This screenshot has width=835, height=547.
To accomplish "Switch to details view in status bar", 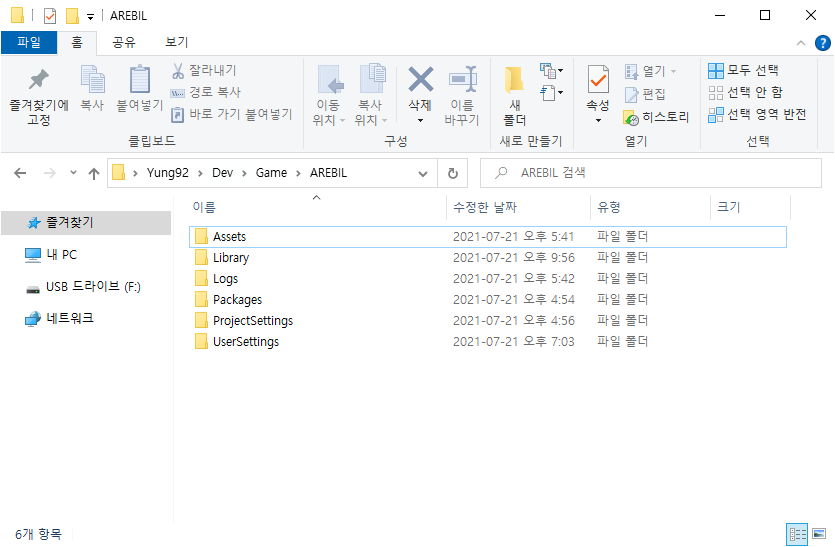I will 797,534.
